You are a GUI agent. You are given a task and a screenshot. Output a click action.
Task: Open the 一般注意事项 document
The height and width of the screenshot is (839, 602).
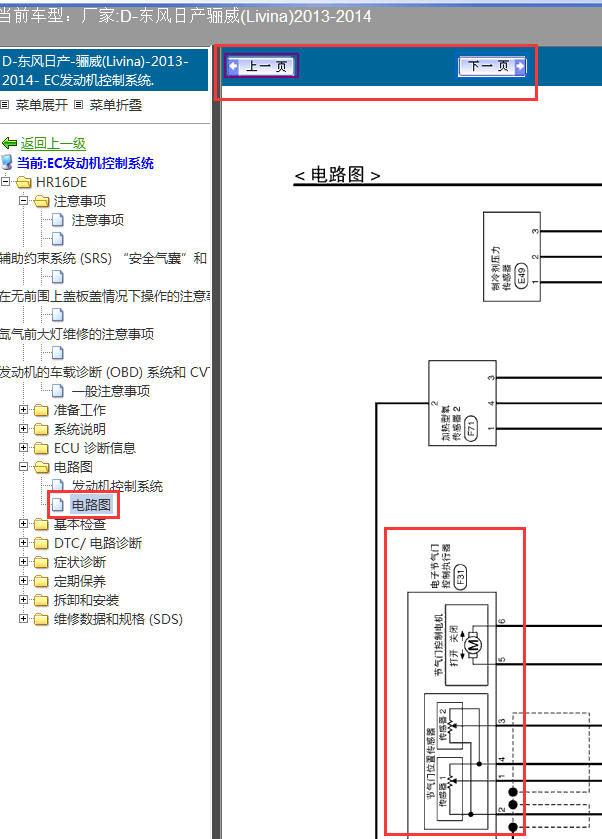[x=111, y=391]
